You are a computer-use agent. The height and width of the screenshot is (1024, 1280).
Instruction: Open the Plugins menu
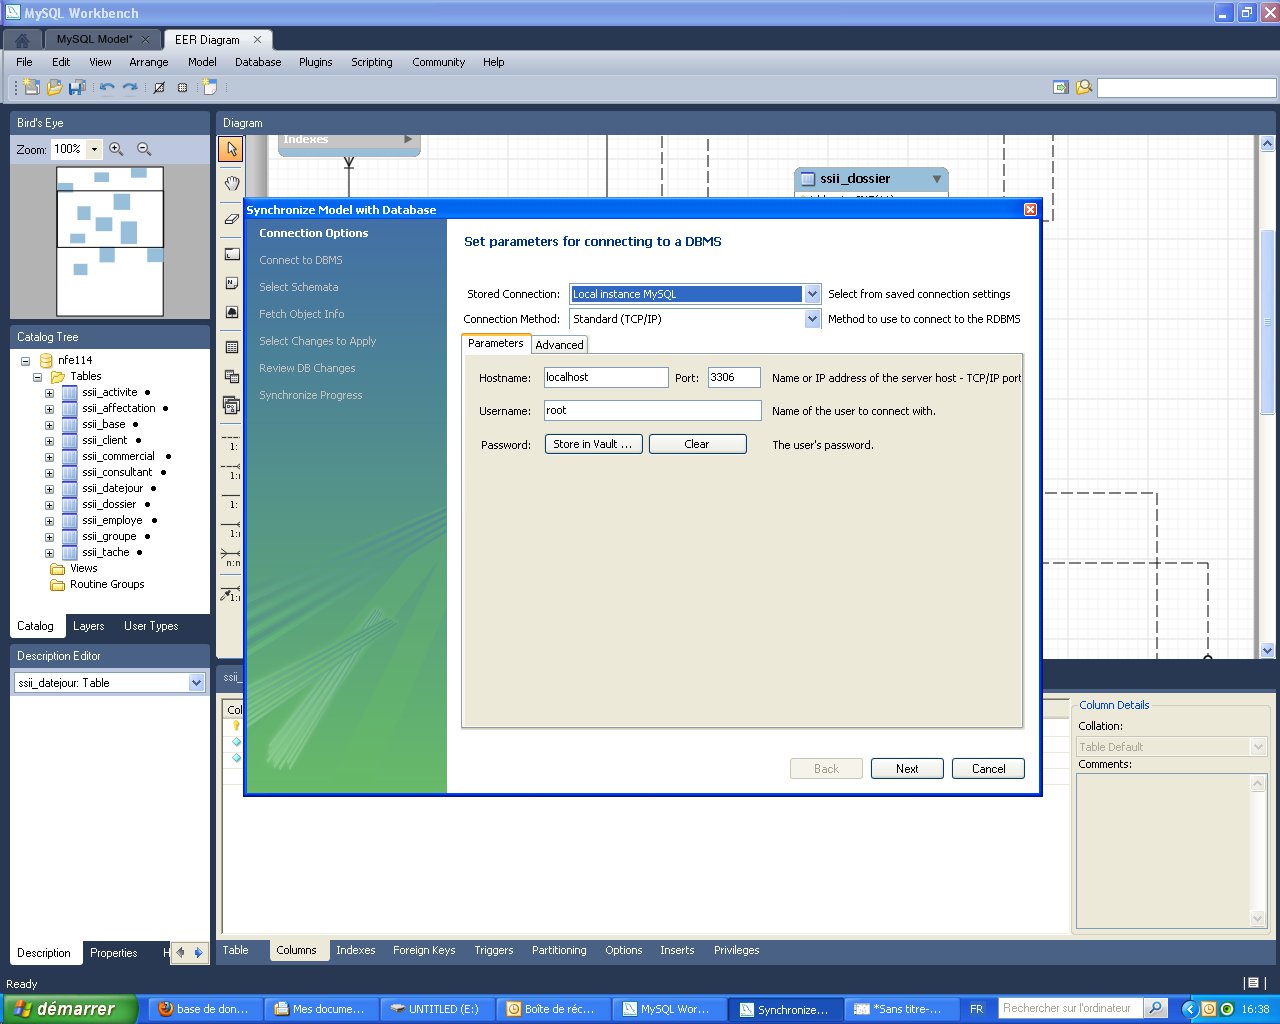pos(316,62)
